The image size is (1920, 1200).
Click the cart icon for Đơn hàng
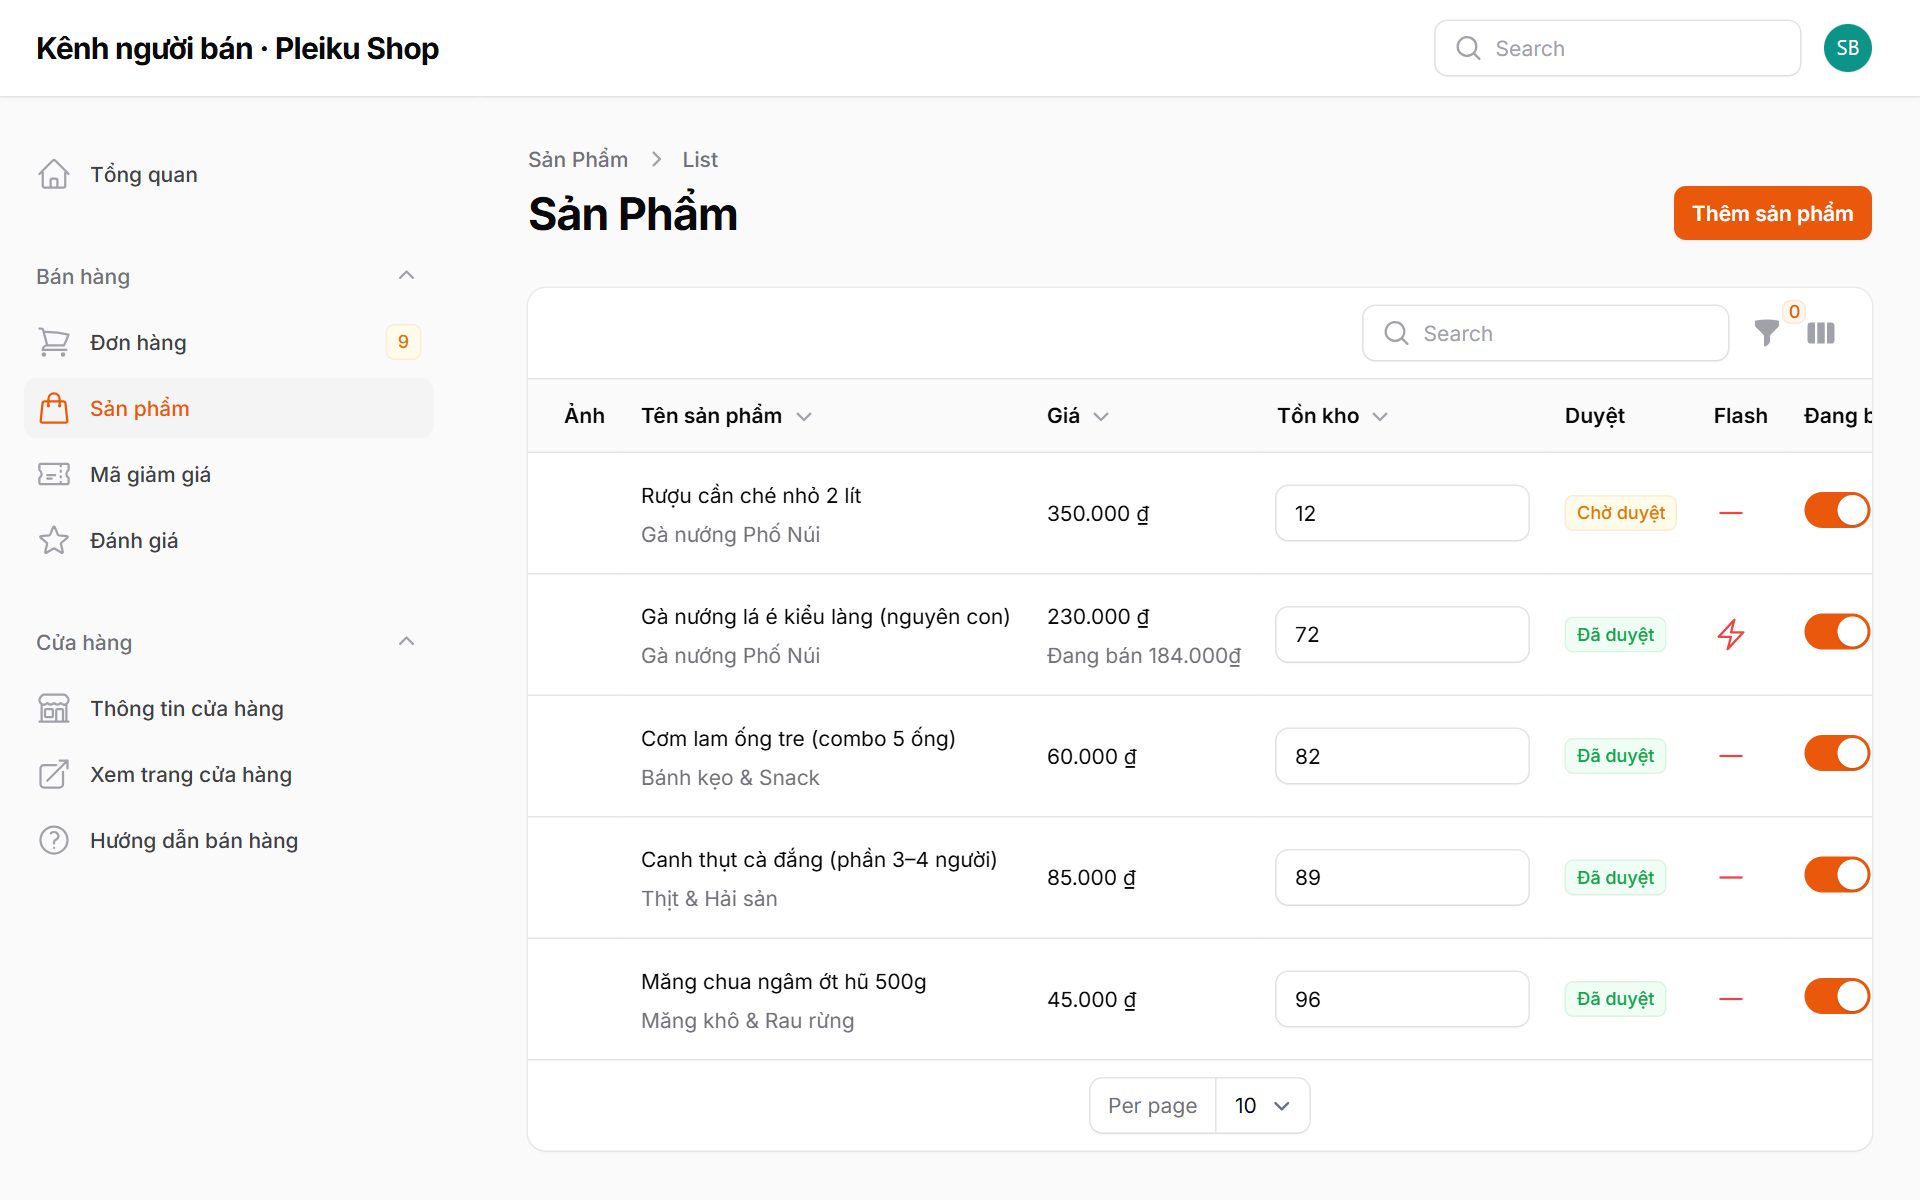54,342
